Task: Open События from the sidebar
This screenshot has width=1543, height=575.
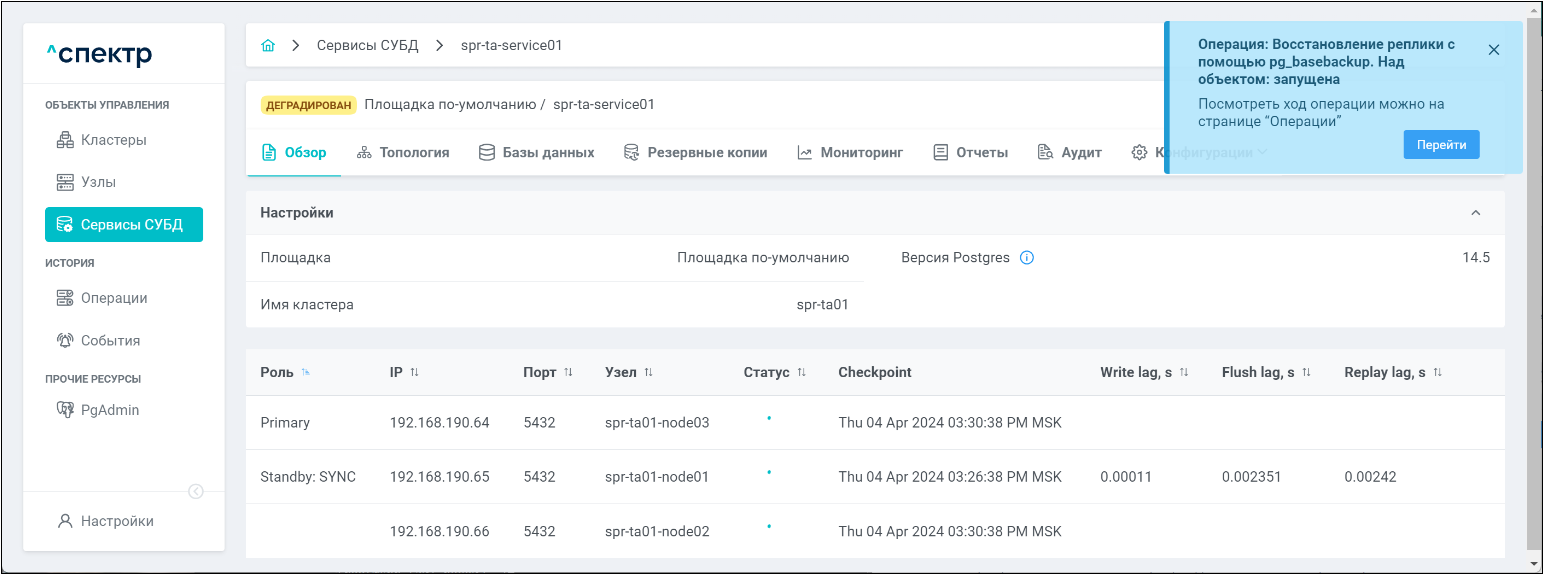Action: pos(110,340)
